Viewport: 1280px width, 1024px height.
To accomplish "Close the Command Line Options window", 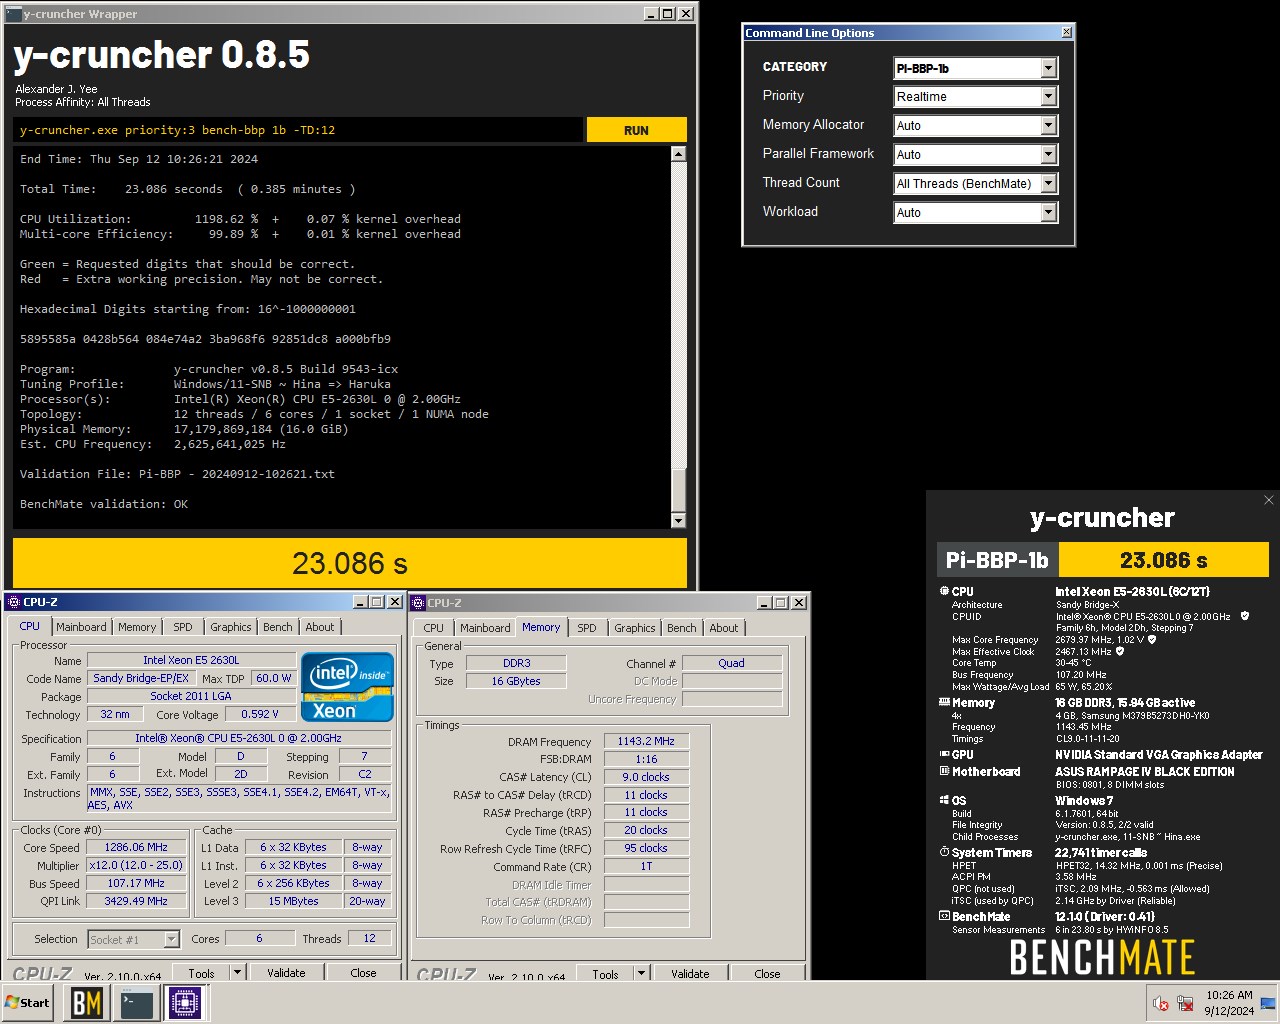I will [1066, 33].
